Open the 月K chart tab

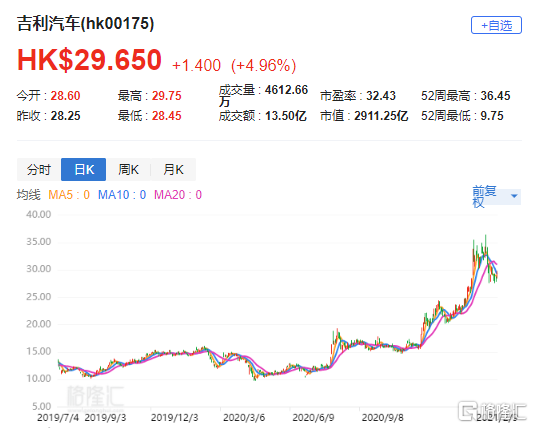click(x=173, y=169)
